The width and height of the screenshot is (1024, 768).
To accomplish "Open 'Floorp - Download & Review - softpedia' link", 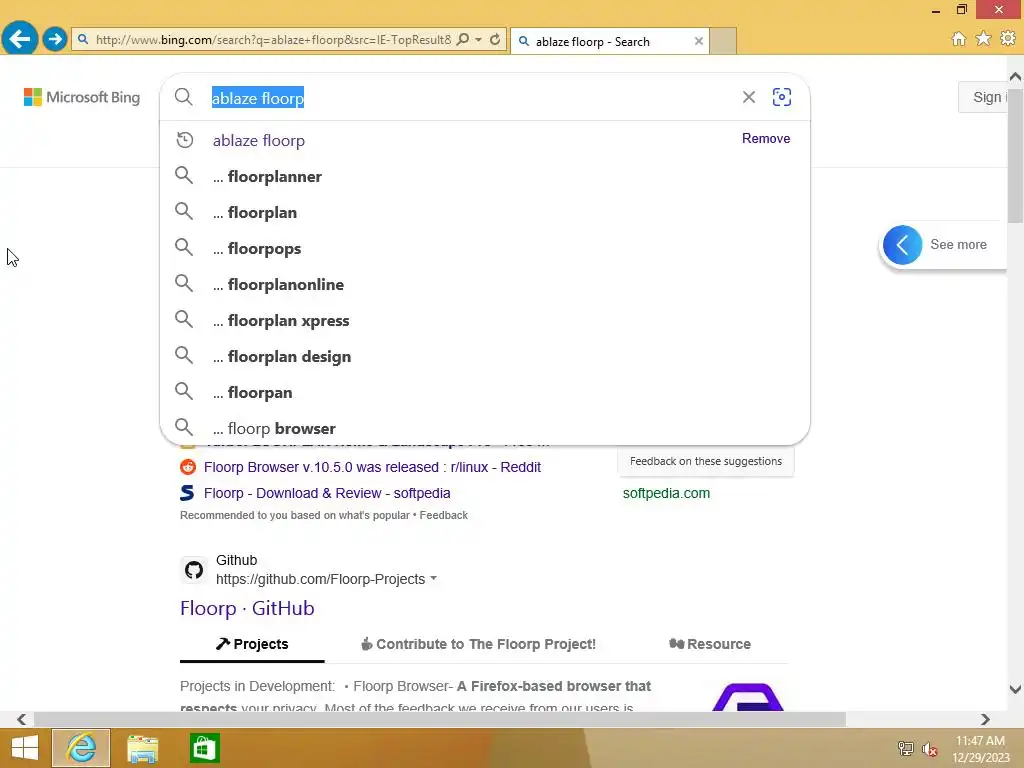I will pos(327,493).
